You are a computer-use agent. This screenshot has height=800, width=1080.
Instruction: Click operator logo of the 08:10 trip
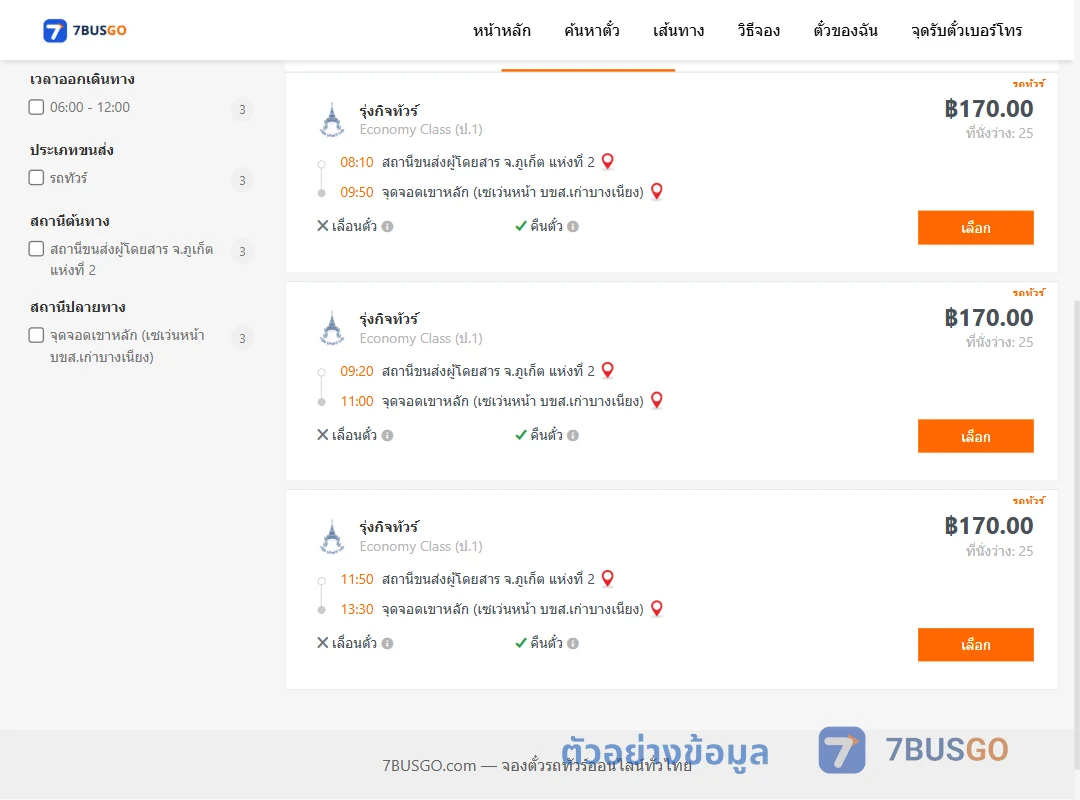pyautogui.click(x=332, y=120)
